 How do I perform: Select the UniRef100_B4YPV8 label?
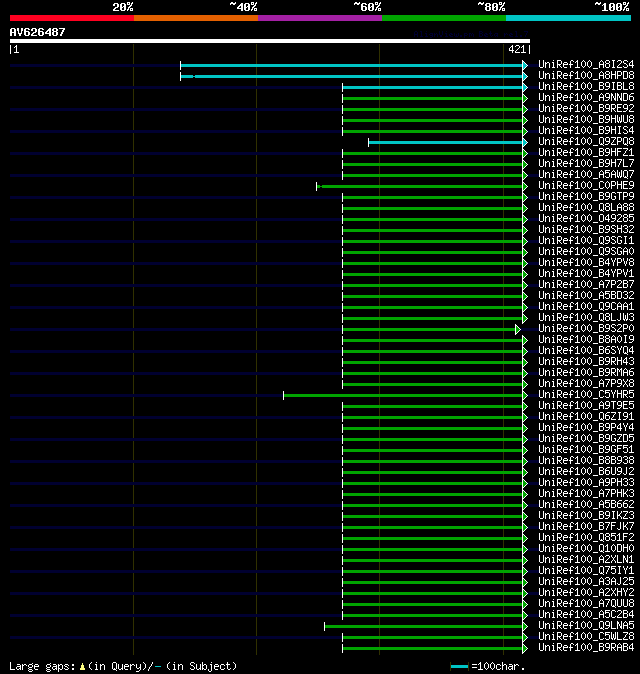coord(586,263)
